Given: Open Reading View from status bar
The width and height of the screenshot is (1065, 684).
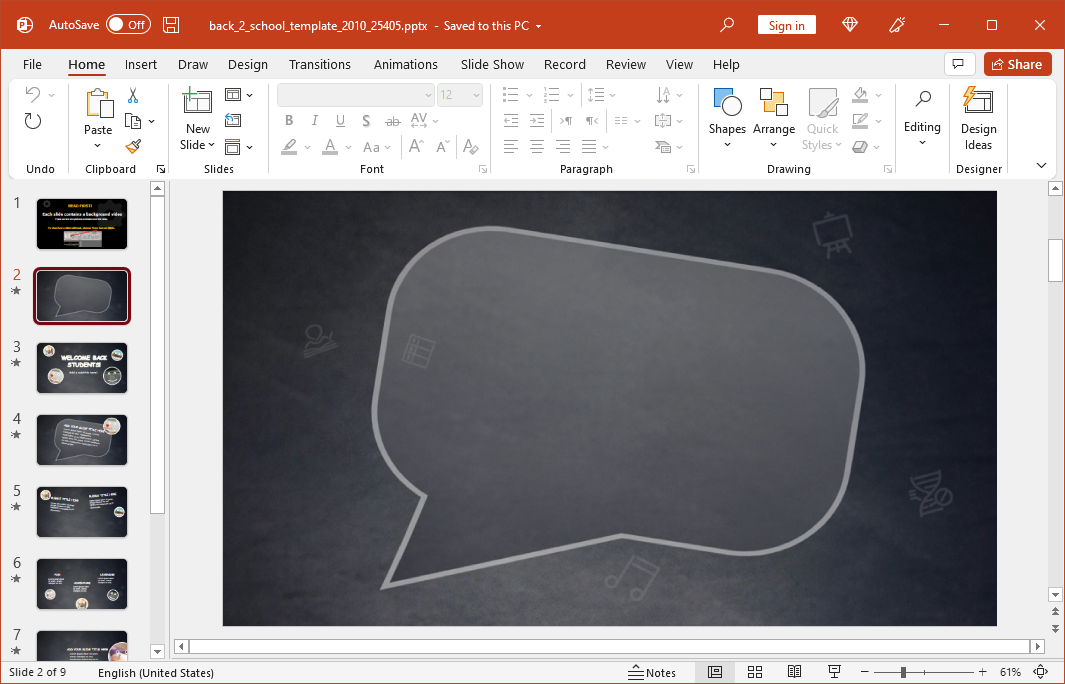Looking at the screenshot, I should 794,672.
